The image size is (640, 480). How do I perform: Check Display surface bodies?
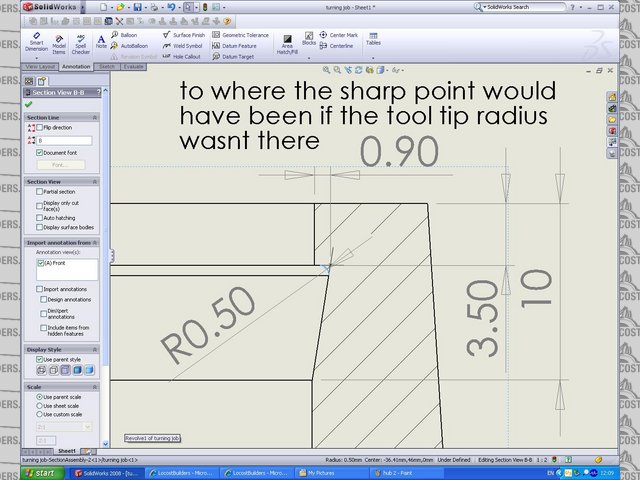40,227
